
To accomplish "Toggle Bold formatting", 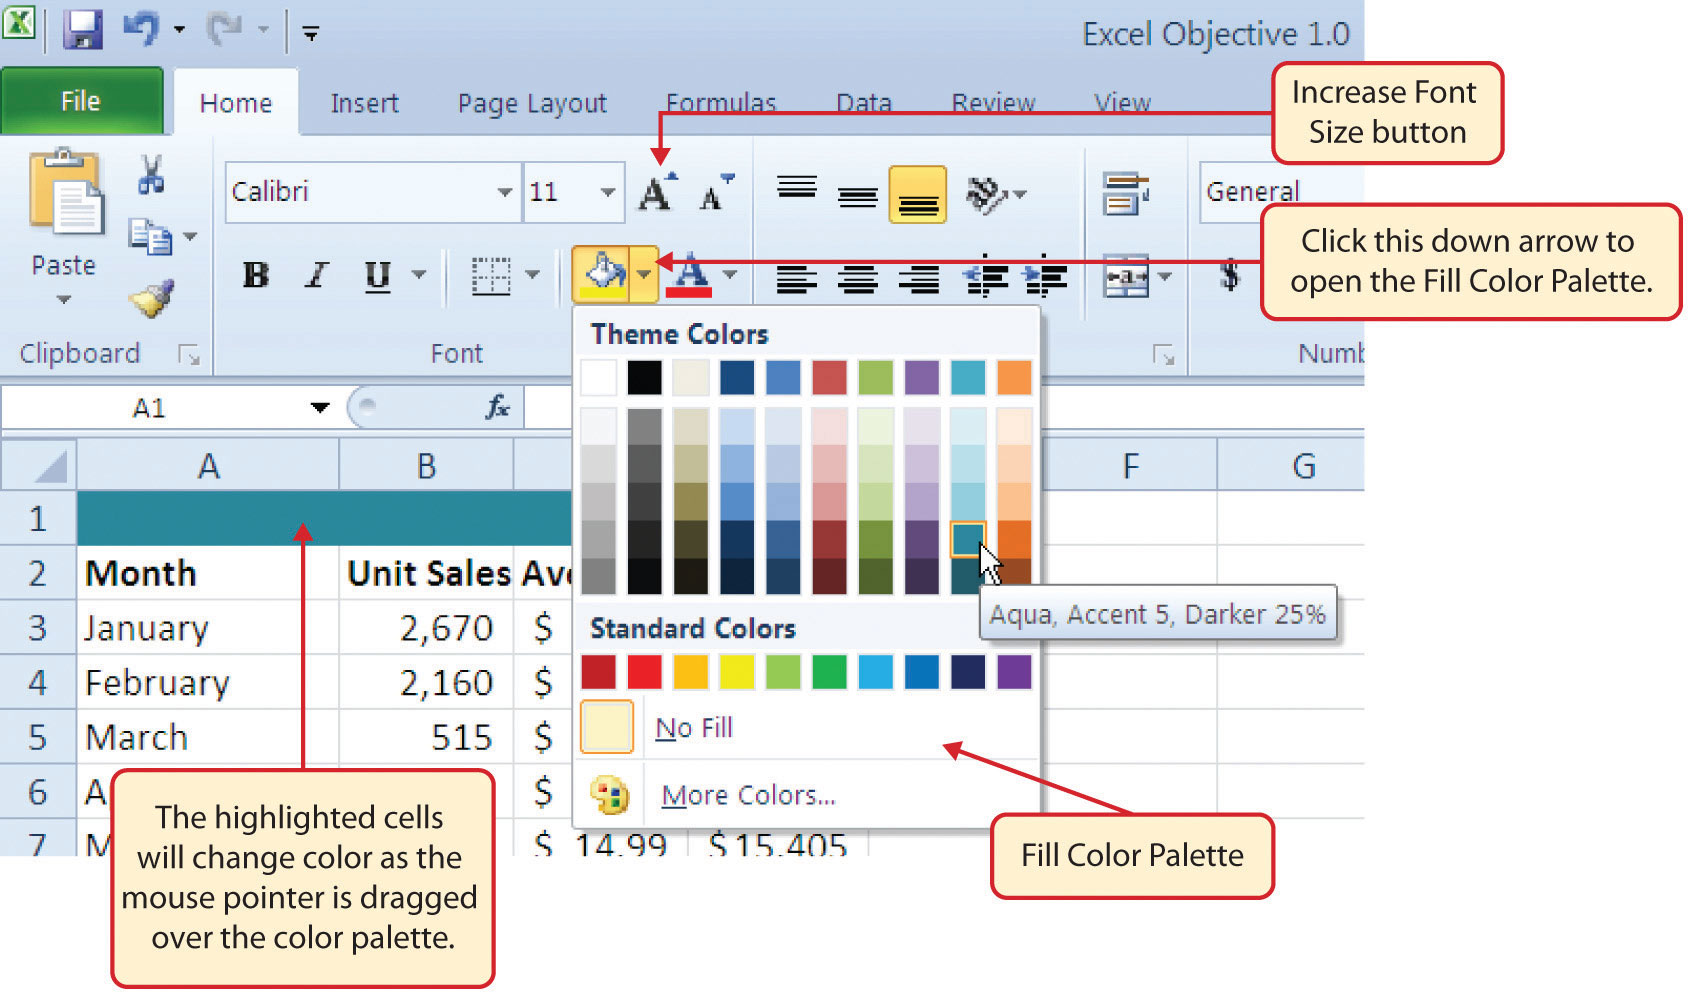I will click(x=255, y=277).
